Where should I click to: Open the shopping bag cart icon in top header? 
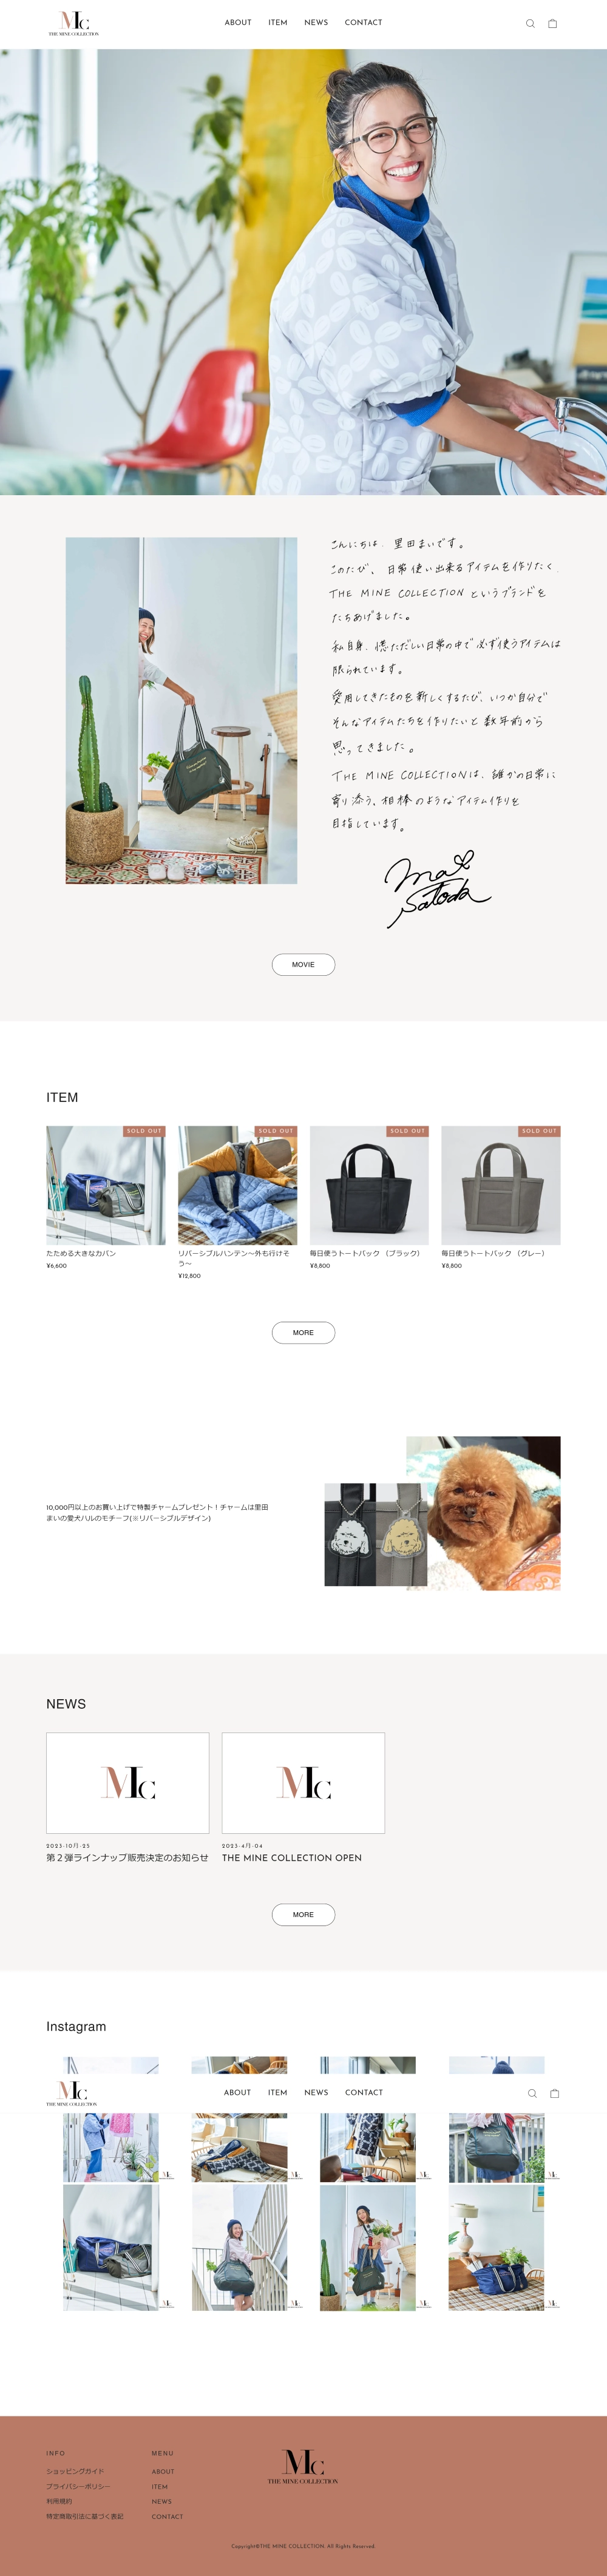(552, 23)
